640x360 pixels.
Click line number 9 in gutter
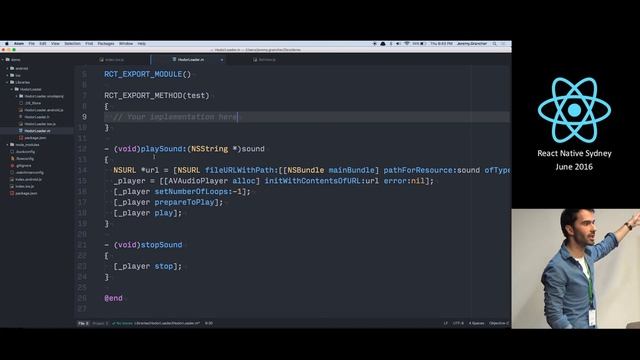(84, 117)
